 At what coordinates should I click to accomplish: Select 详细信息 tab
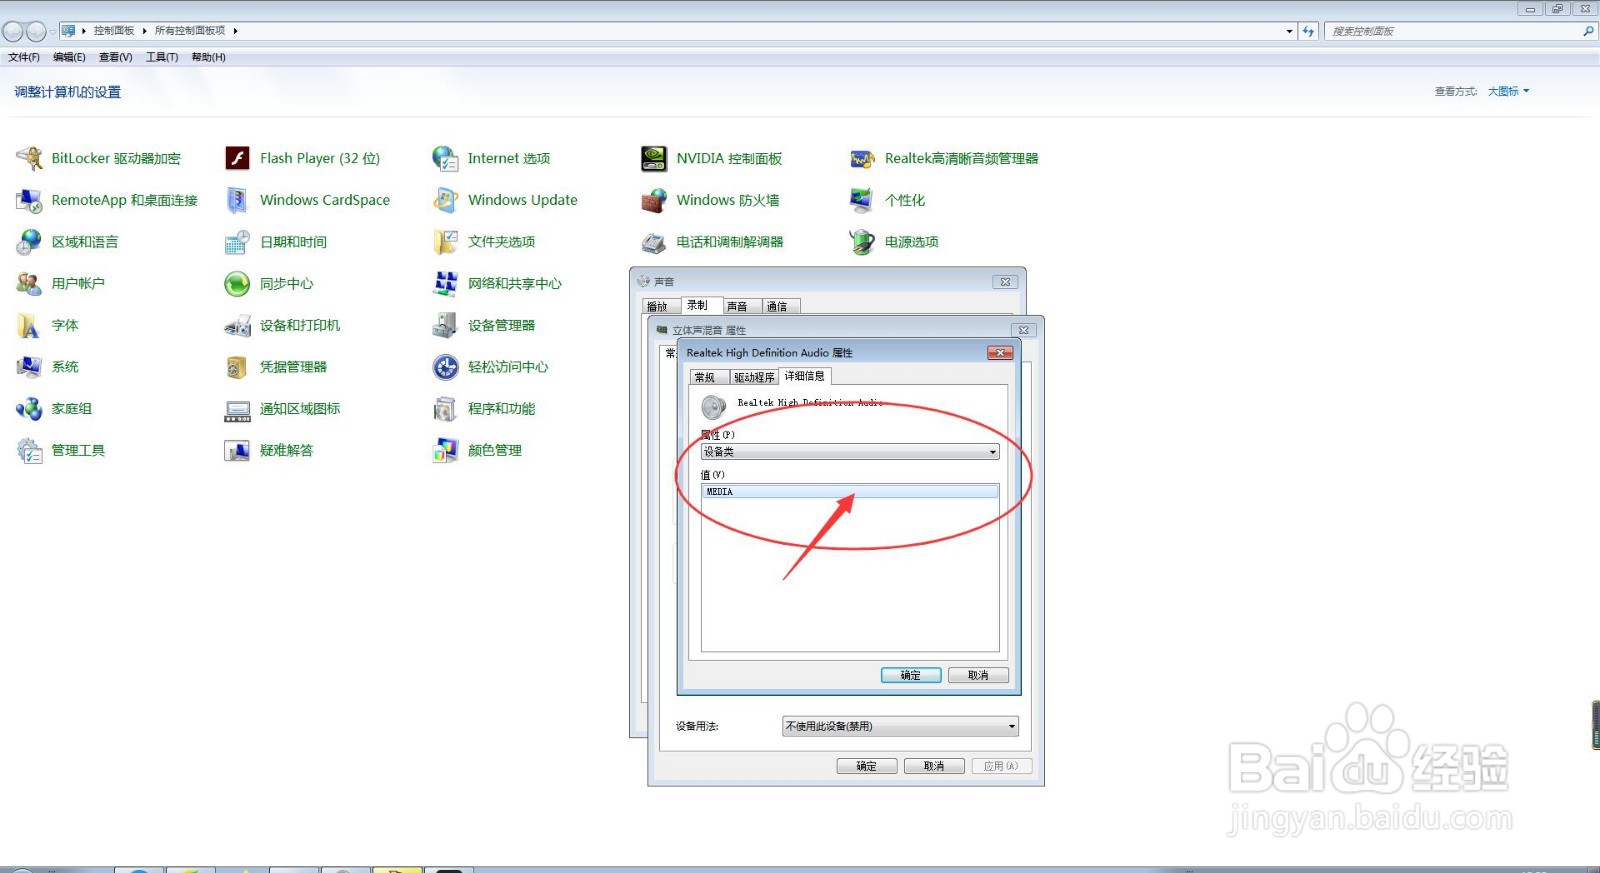point(805,376)
